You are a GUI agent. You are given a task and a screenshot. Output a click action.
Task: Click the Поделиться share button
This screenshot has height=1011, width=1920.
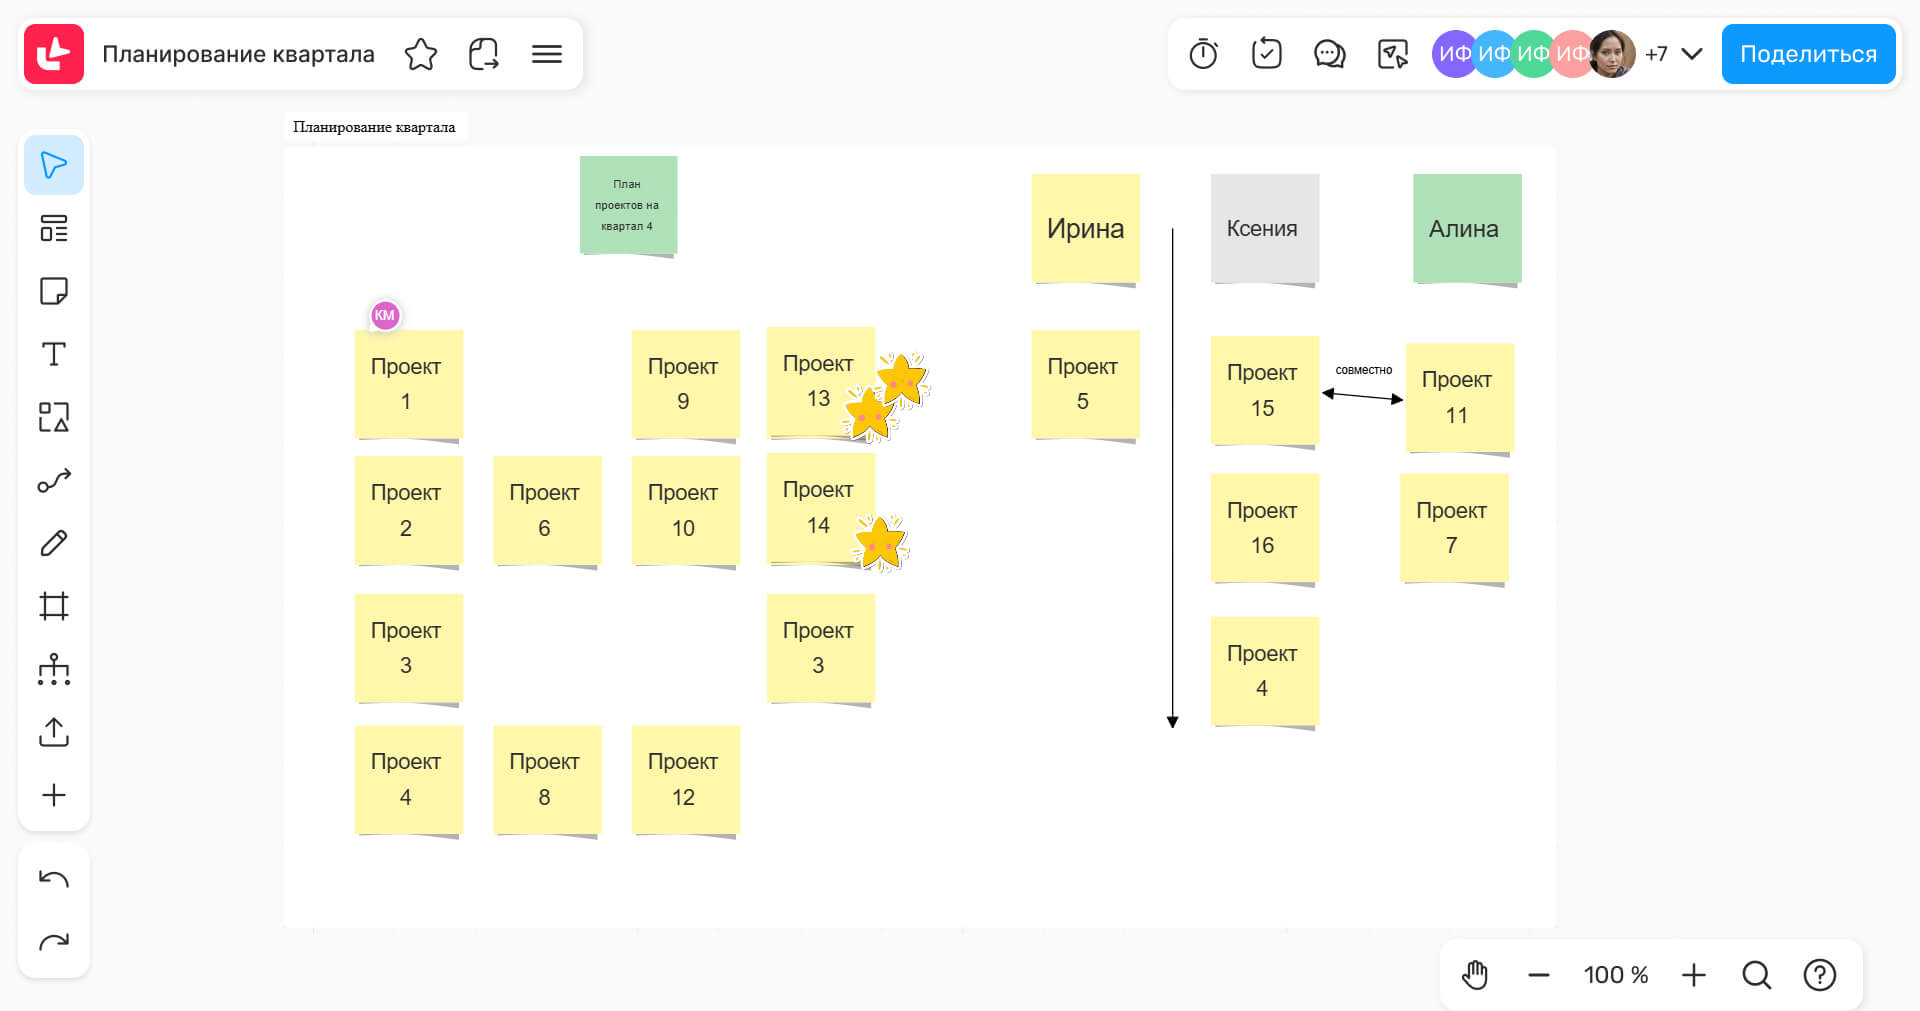[x=1808, y=54]
